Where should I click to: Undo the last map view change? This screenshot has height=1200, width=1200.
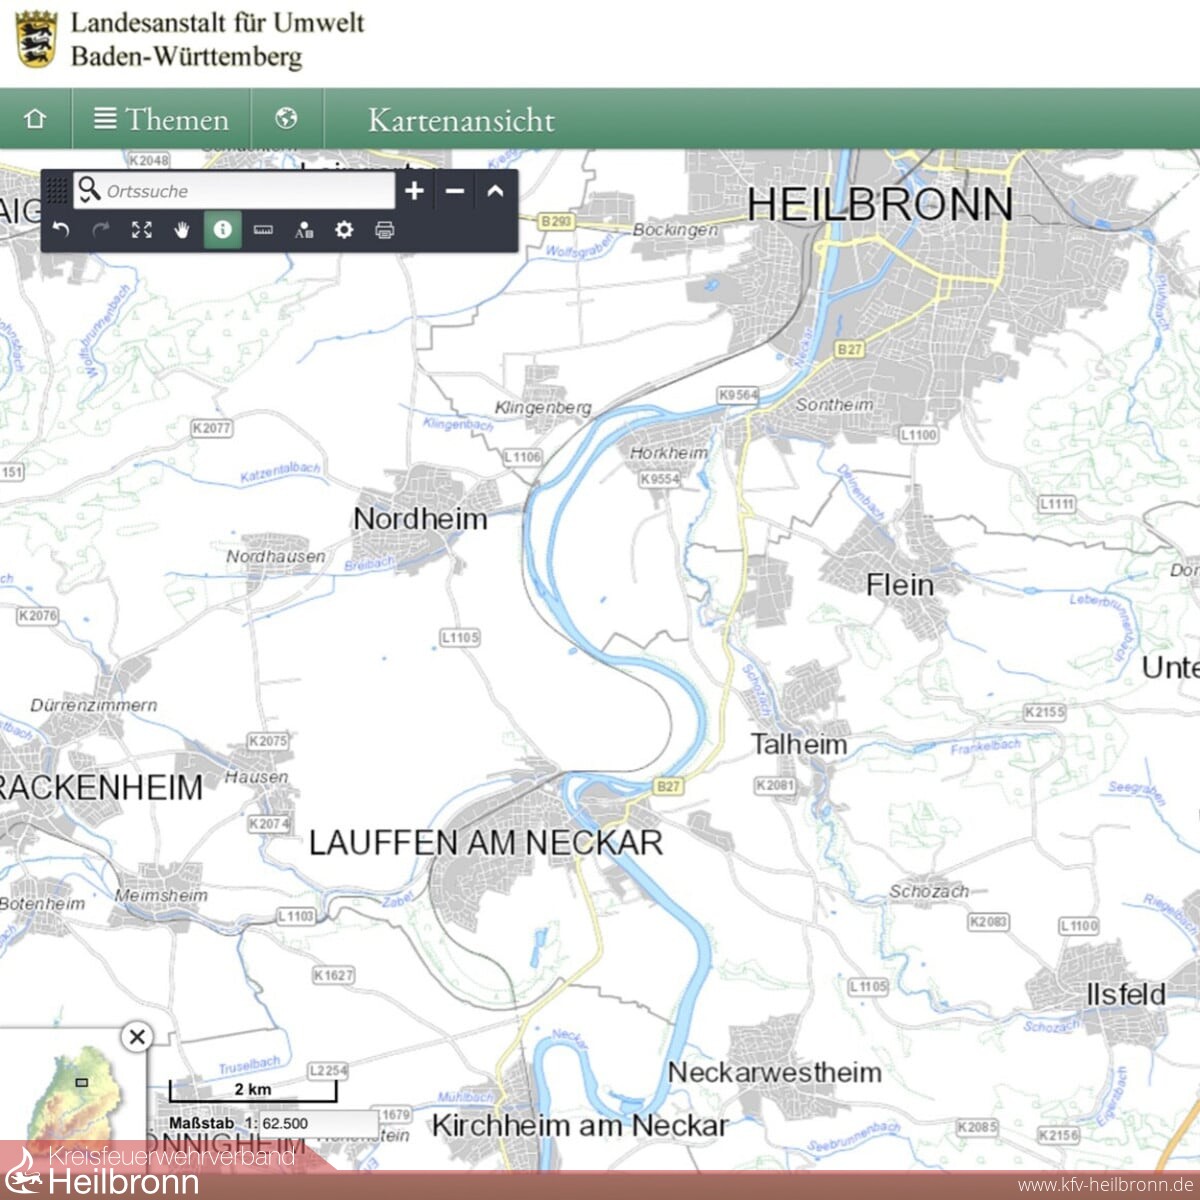coord(61,230)
